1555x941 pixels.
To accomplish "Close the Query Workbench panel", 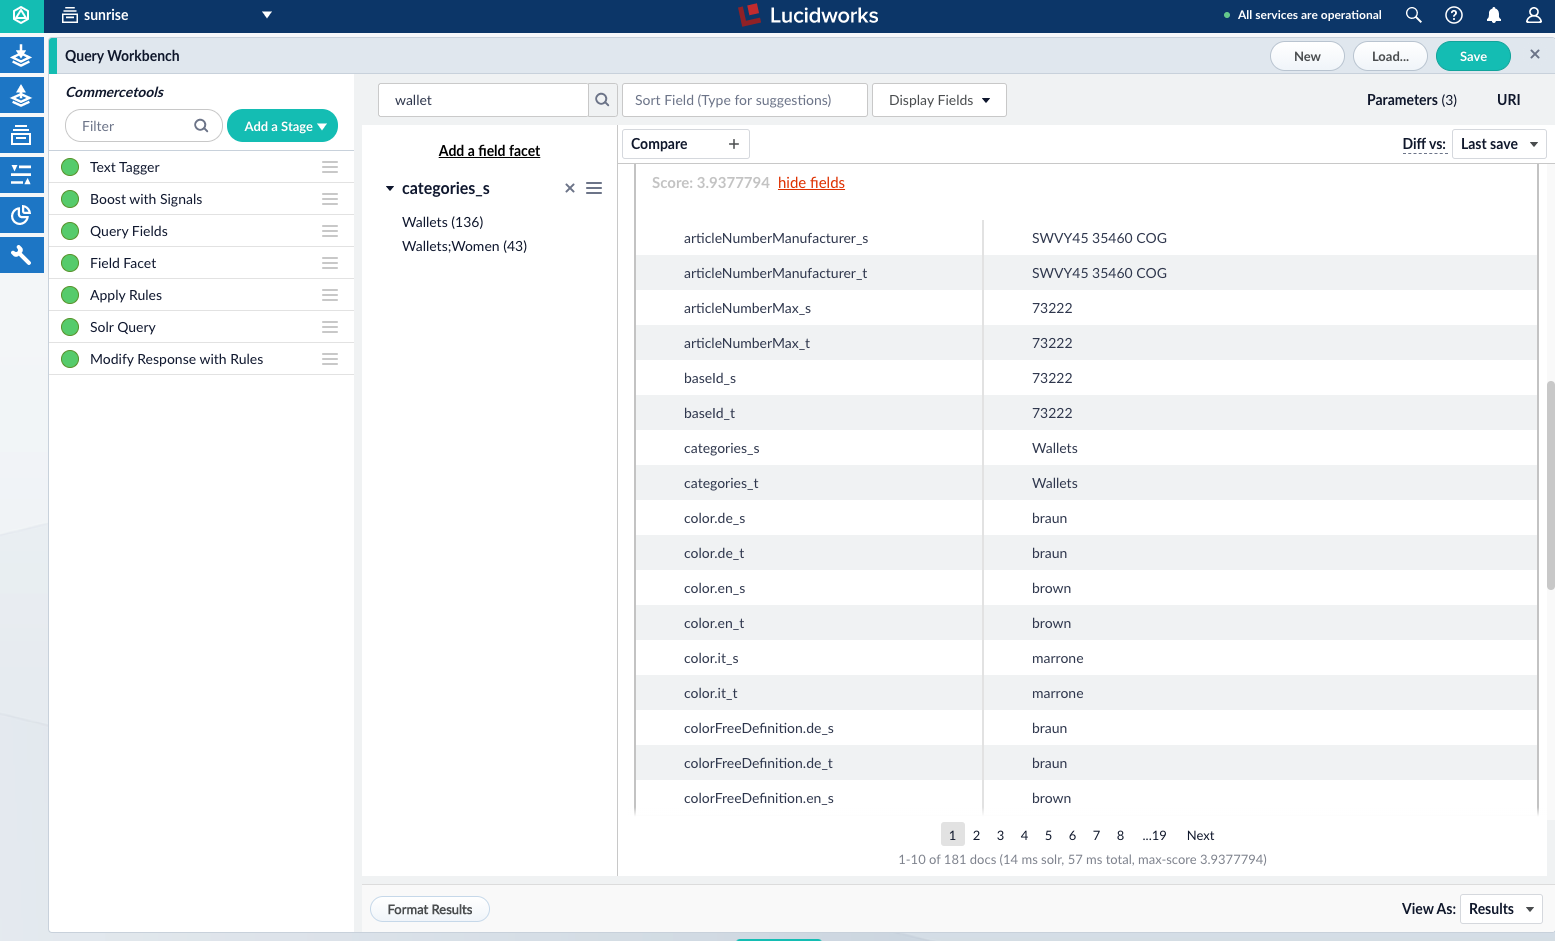I will [1535, 54].
